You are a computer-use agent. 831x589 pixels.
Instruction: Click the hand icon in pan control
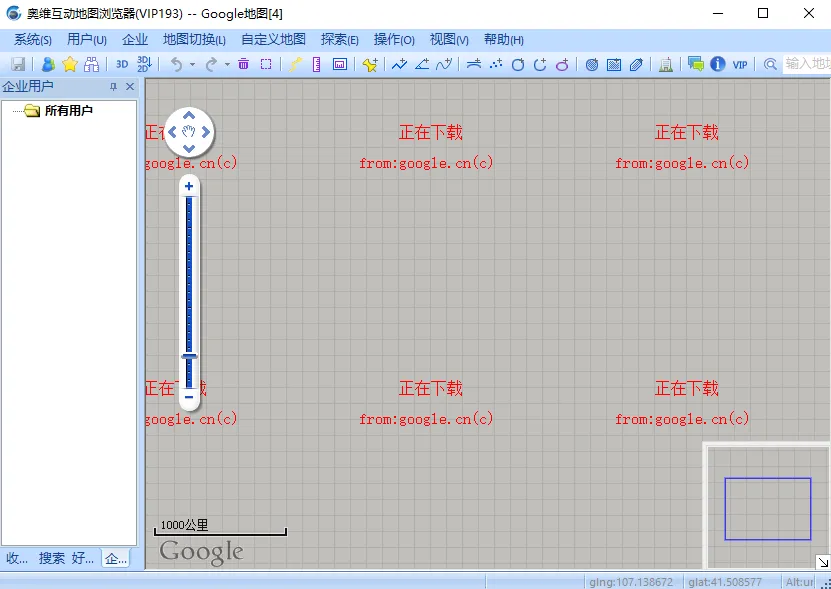[189, 131]
